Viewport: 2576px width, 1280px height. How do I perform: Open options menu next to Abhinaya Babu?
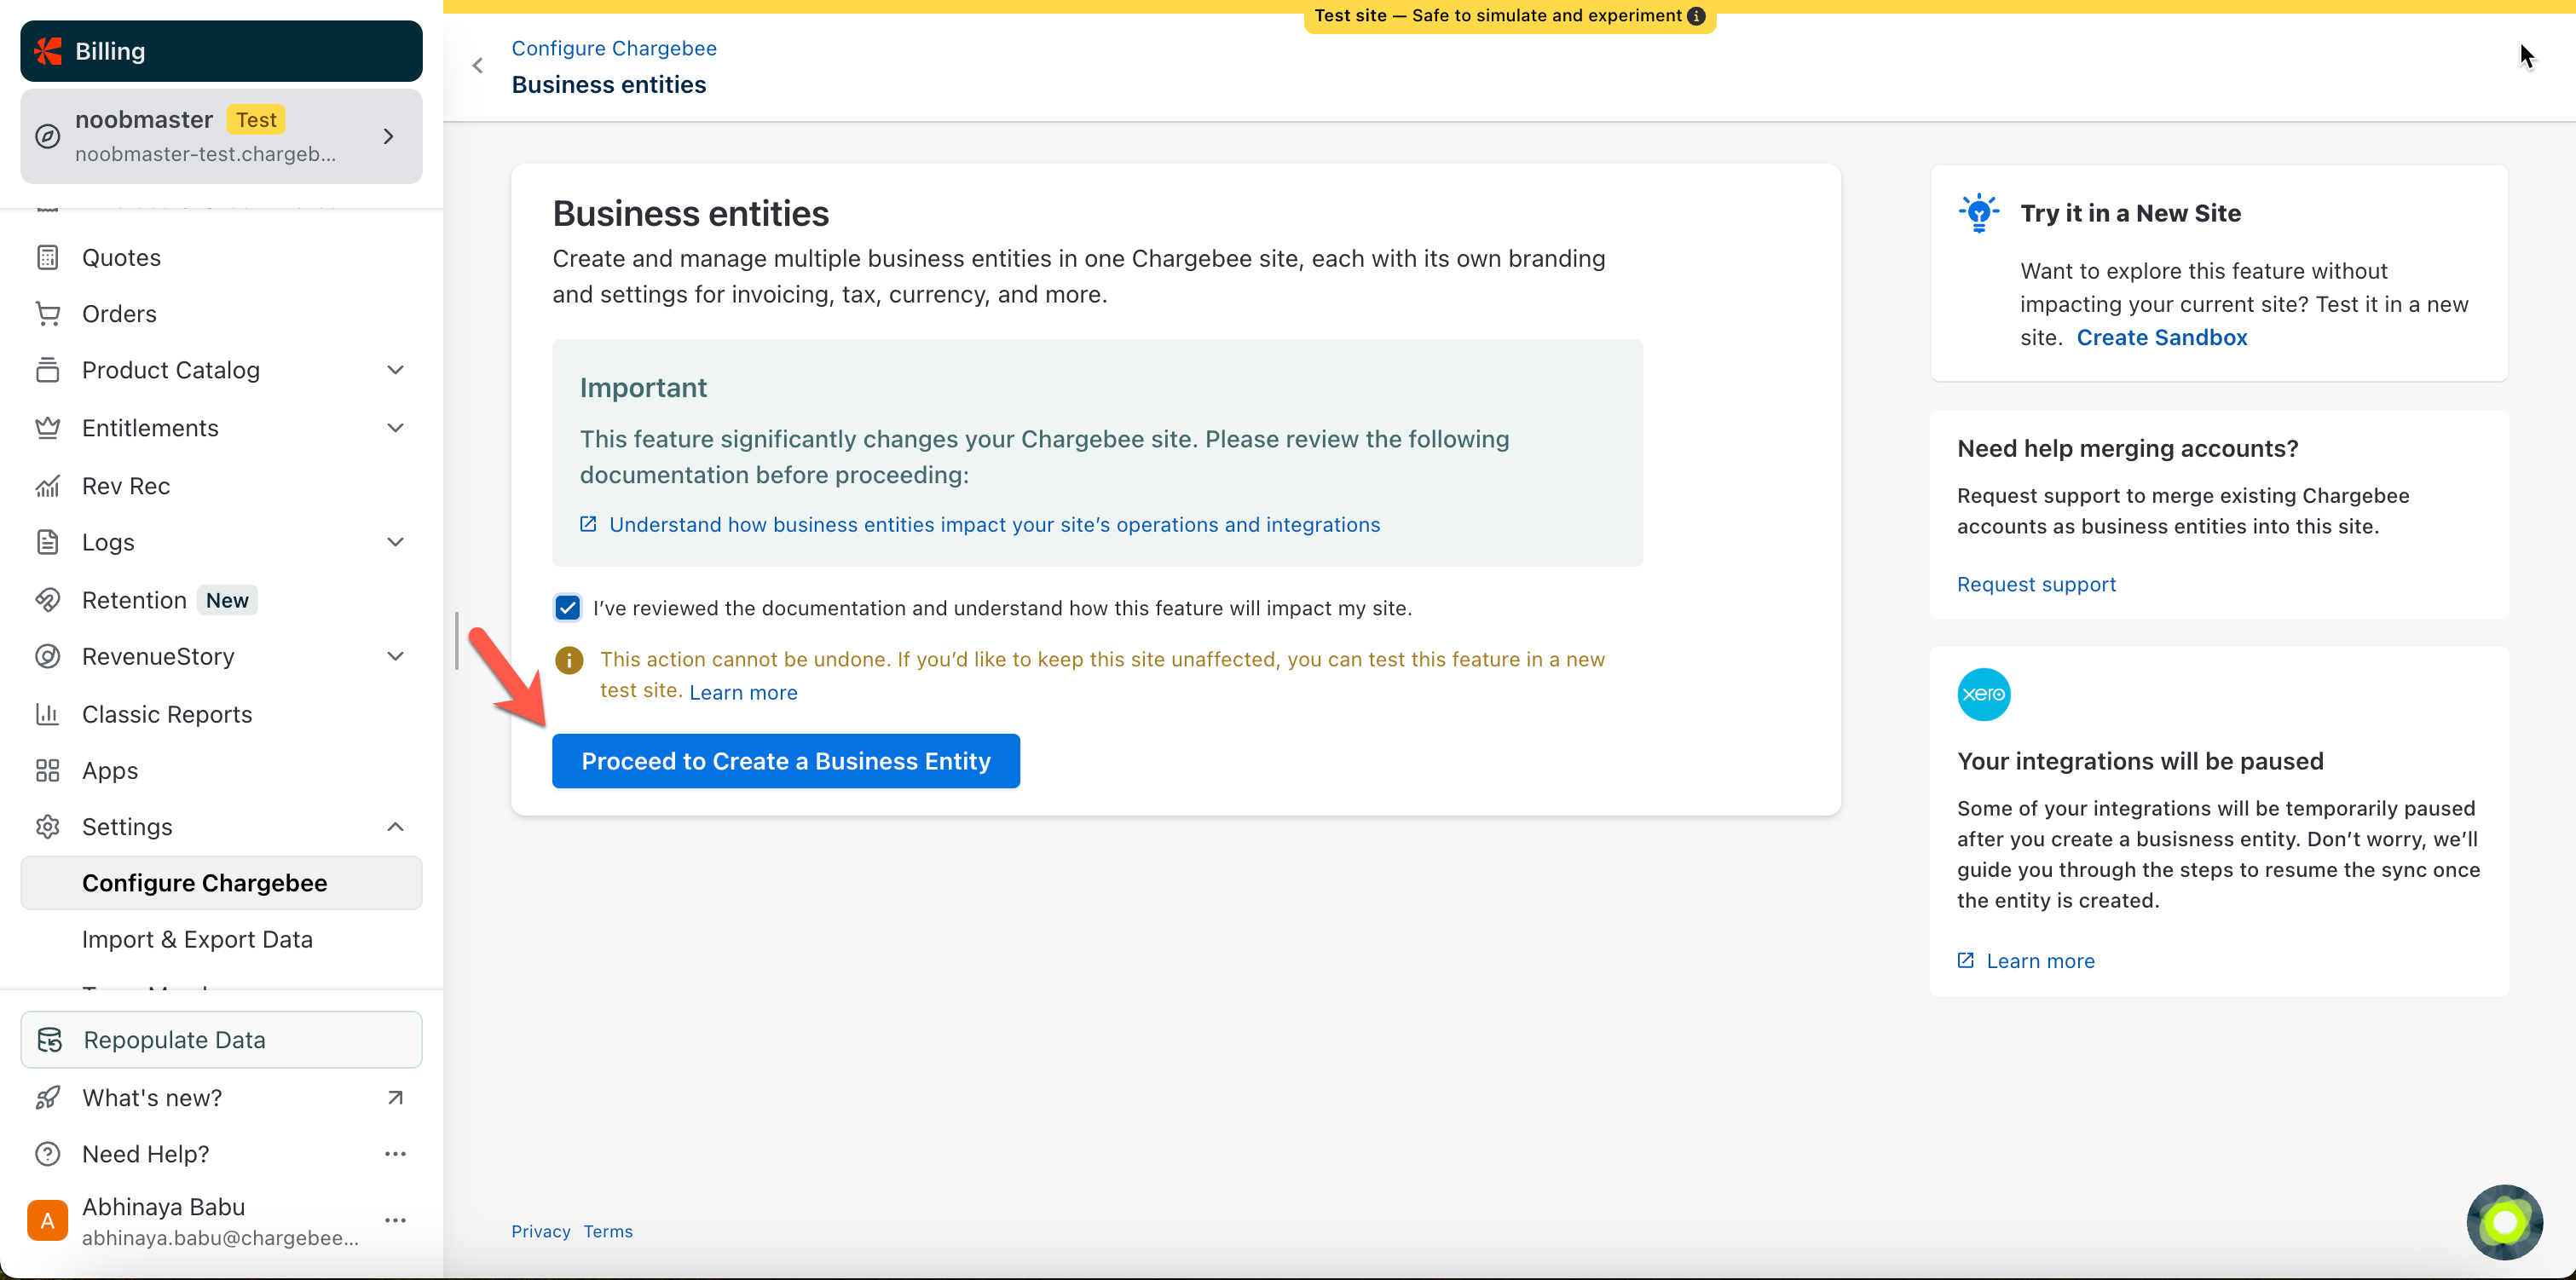[395, 1220]
